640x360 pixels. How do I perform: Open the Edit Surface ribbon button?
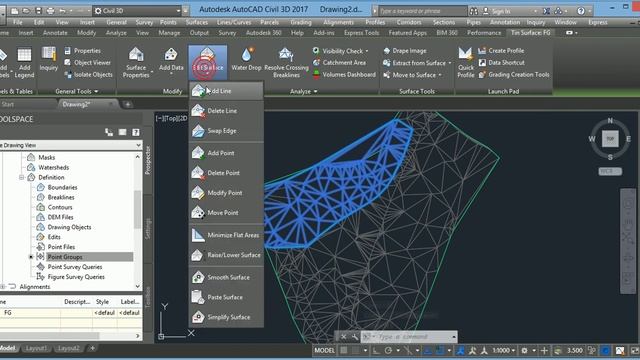207,62
